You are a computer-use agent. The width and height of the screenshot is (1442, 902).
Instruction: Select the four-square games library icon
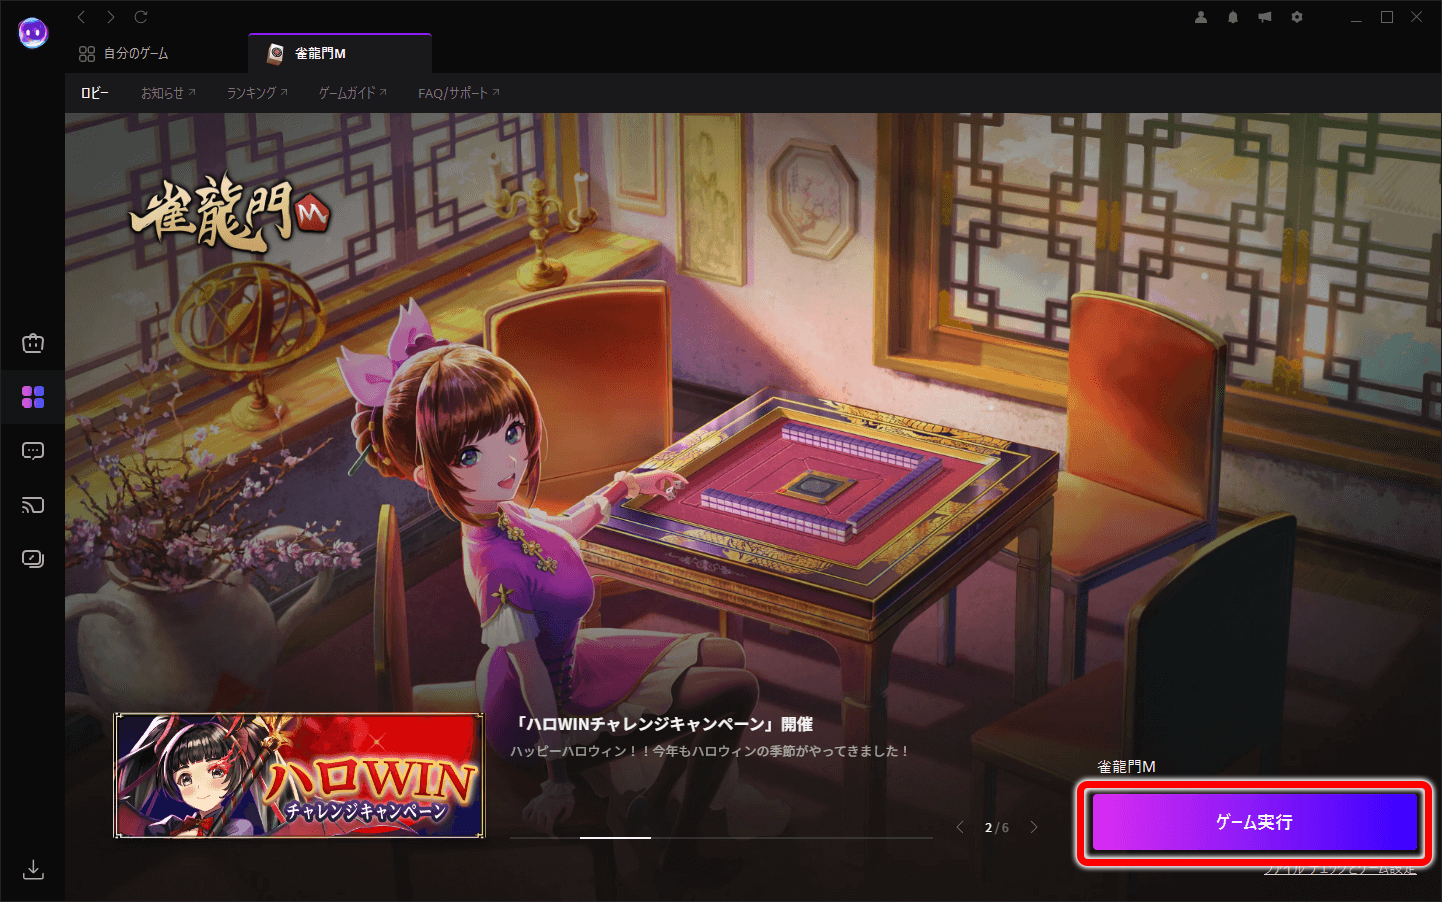click(33, 397)
